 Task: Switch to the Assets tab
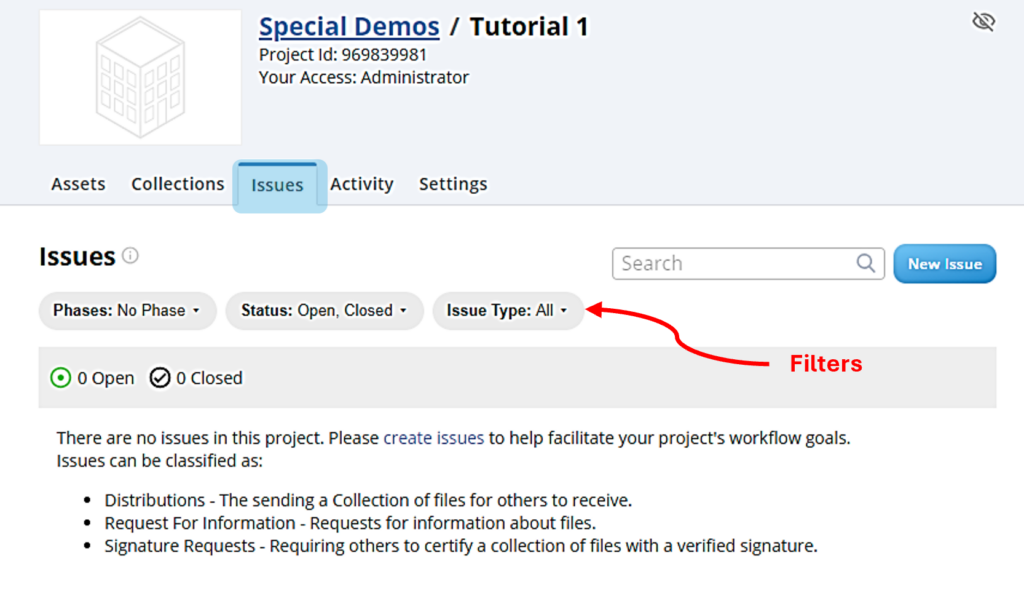click(78, 184)
